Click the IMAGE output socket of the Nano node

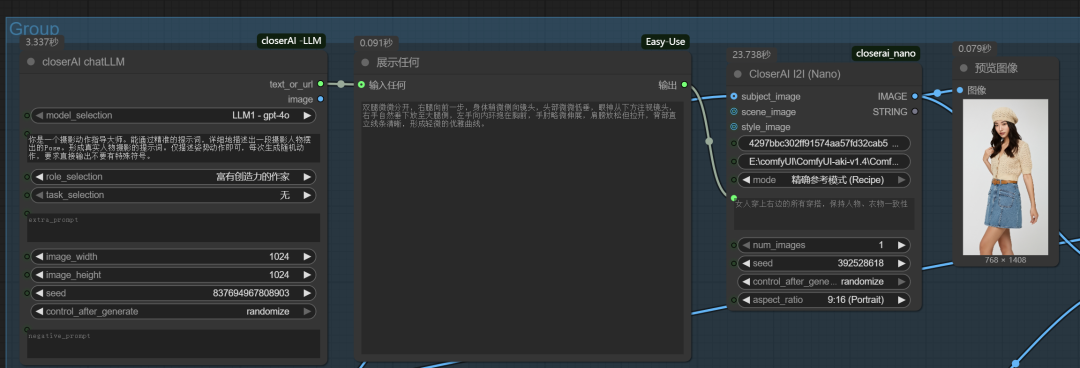[915, 96]
